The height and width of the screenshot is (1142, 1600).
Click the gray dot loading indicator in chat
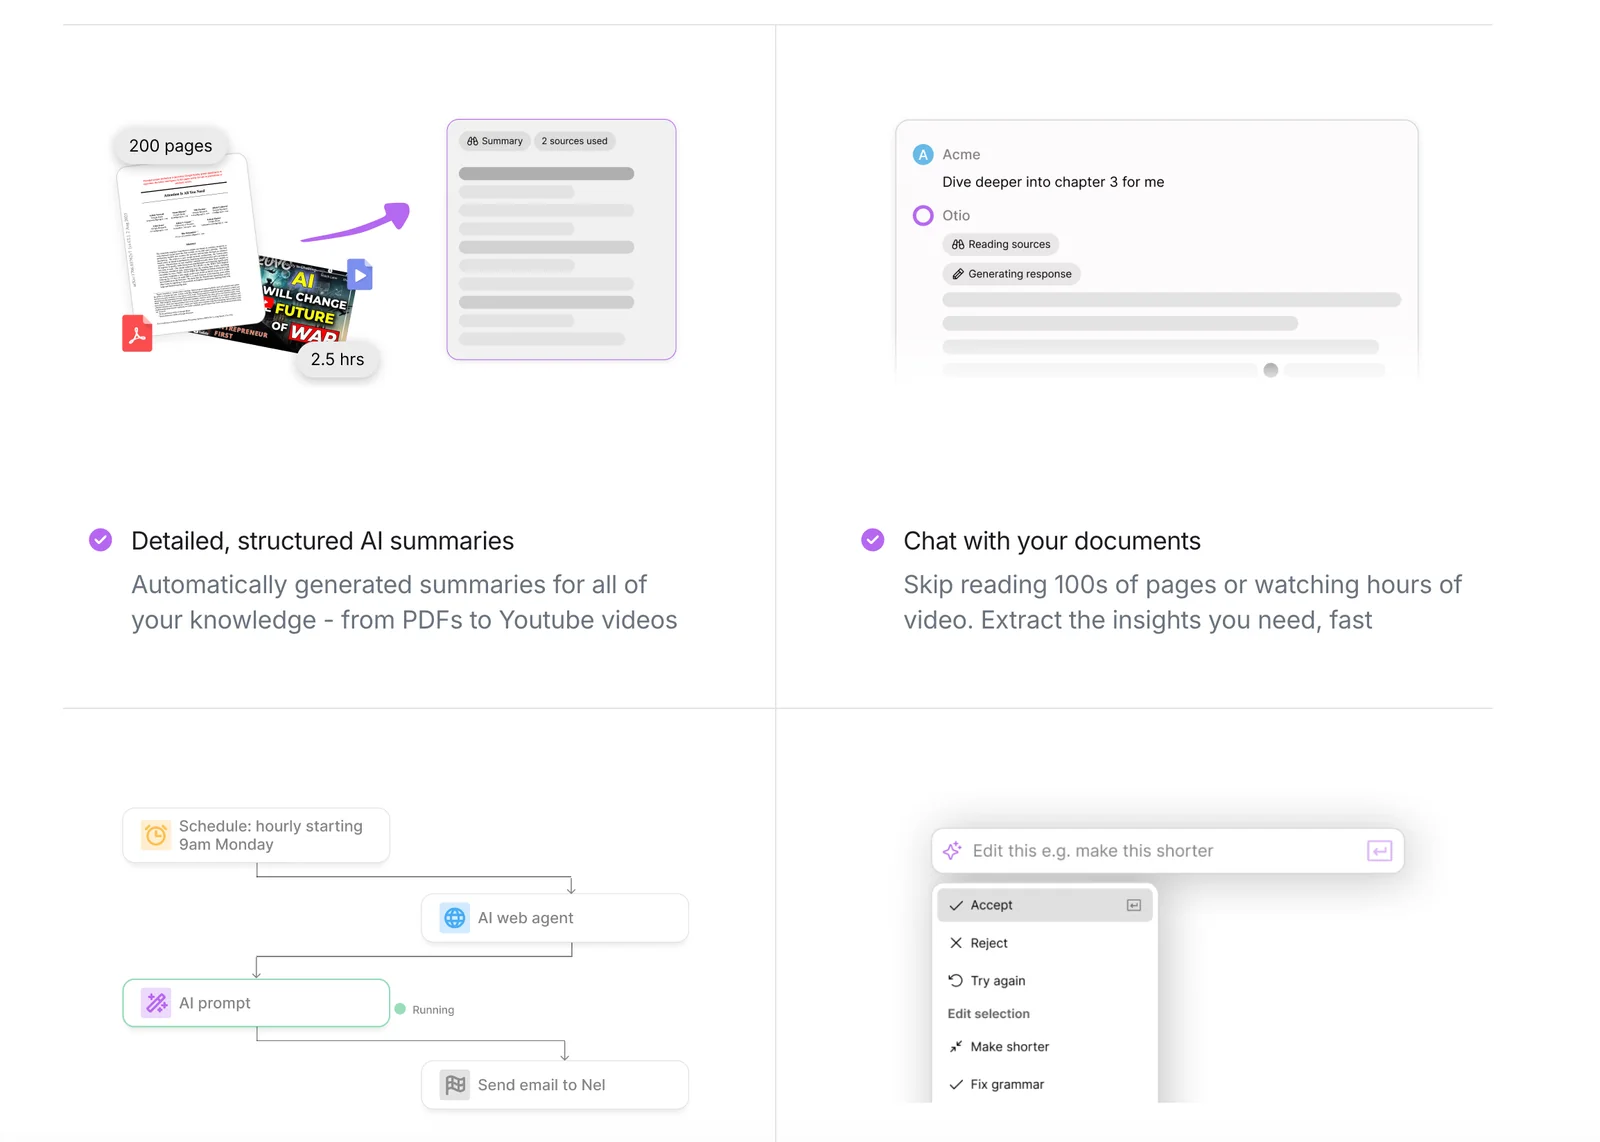pos(1271,370)
